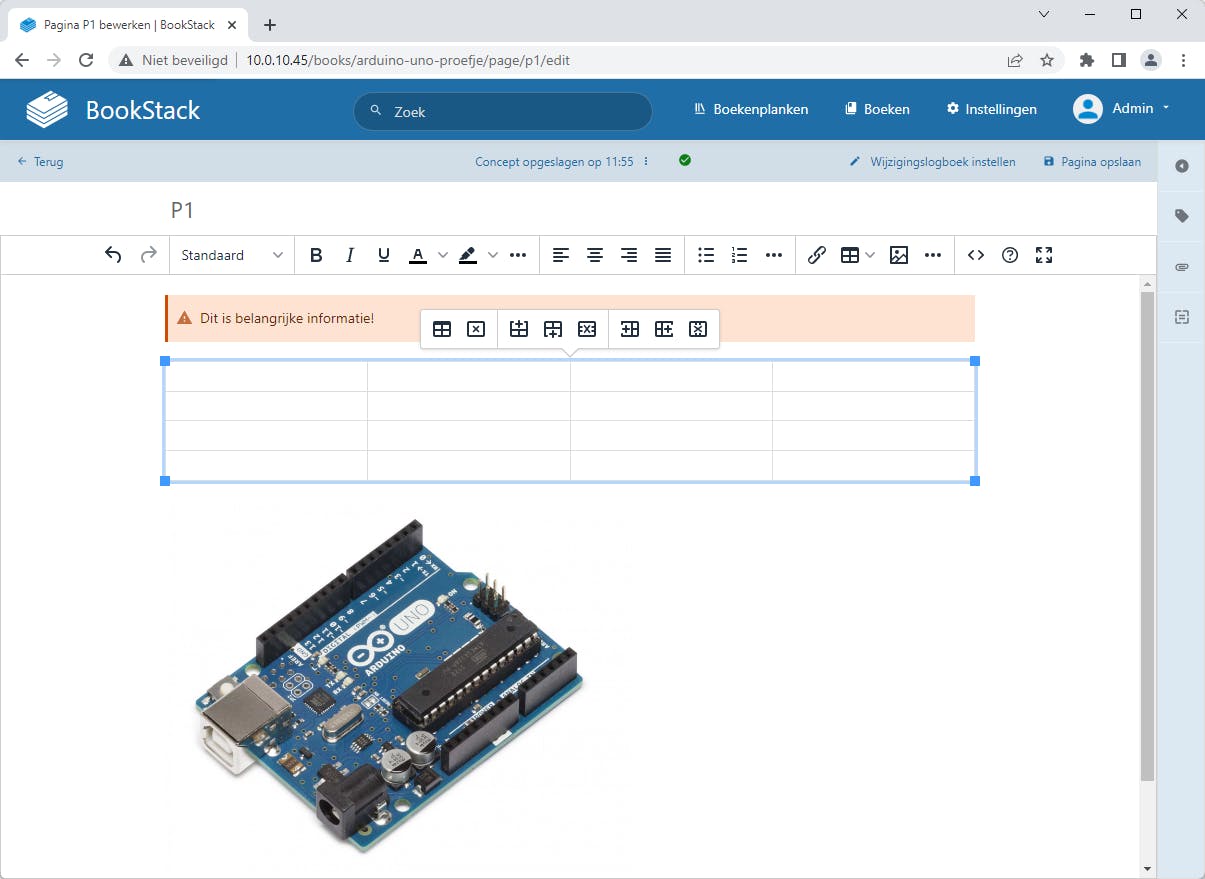
Task: Open the Admin user menu
Action: coord(1121,108)
